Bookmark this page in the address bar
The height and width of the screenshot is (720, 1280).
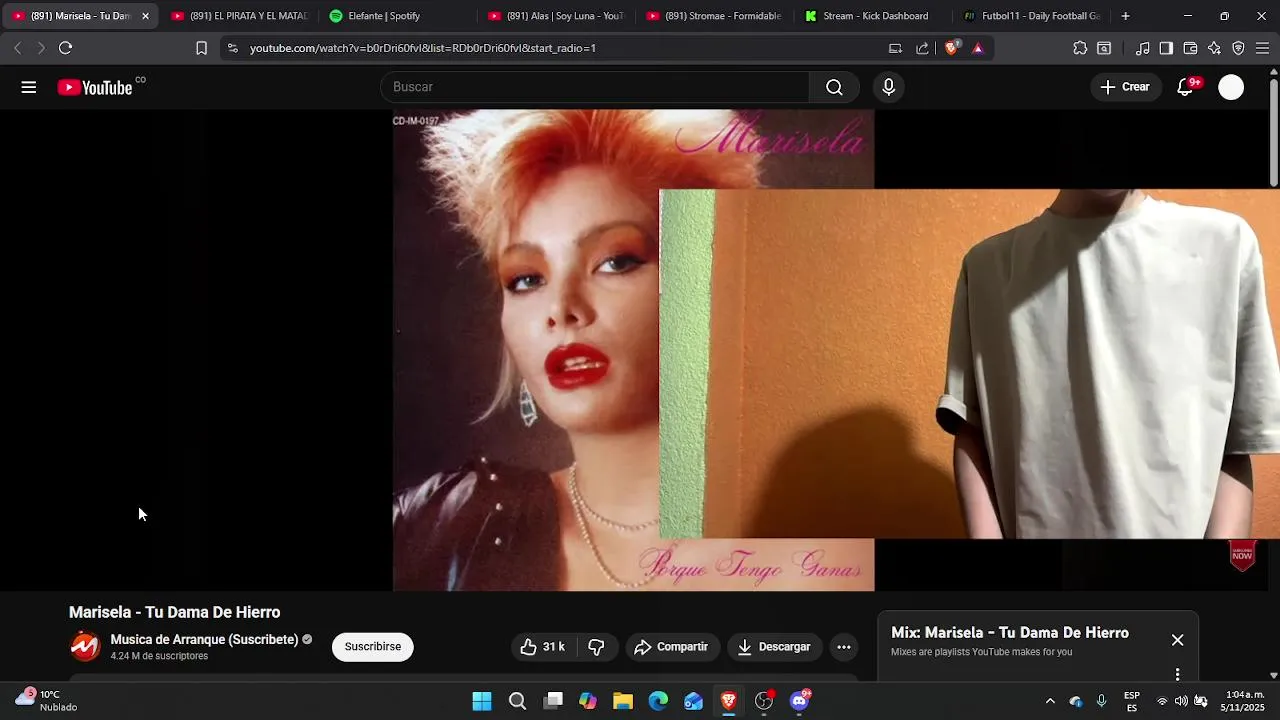point(201,48)
